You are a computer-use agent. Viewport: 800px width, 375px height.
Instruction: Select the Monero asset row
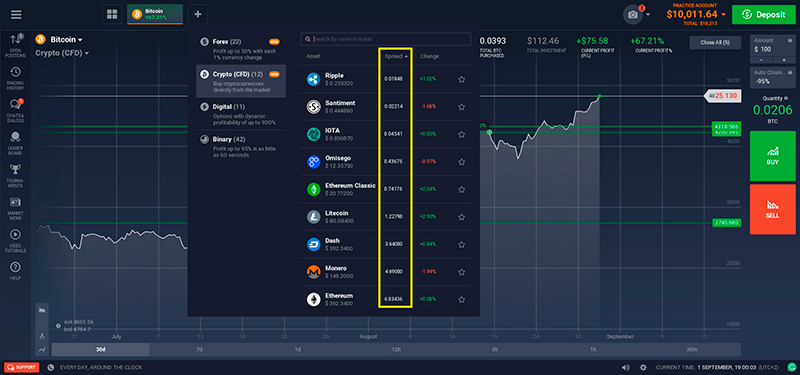pos(386,272)
